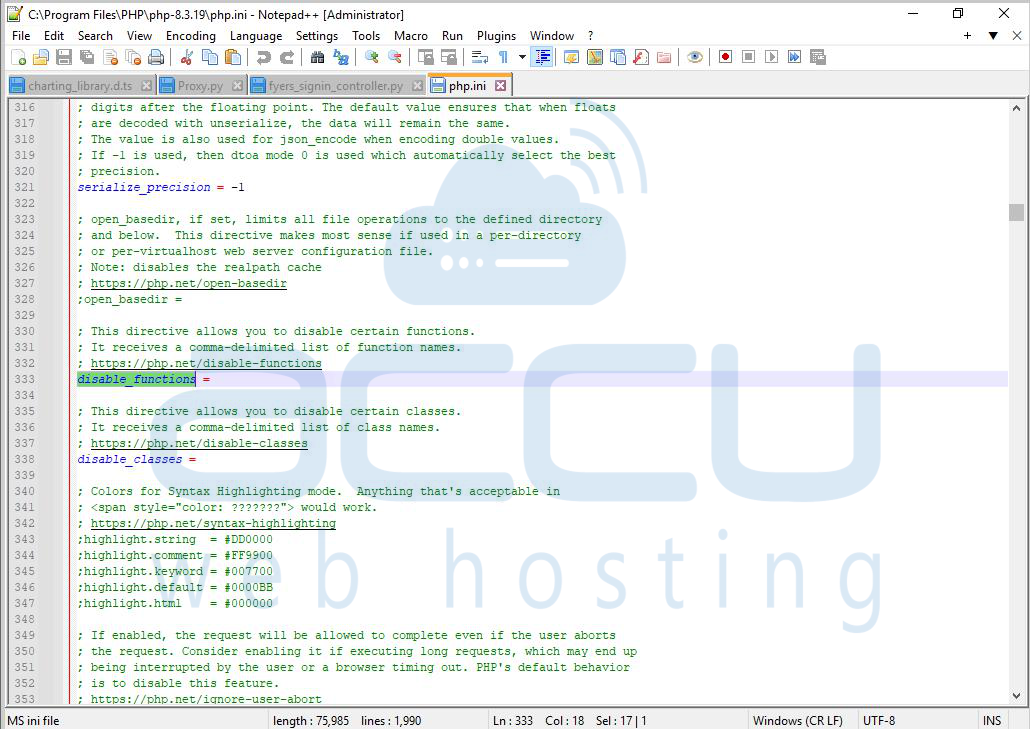Click the Cut scissors icon
The height and width of the screenshot is (729, 1030).
coord(186,58)
